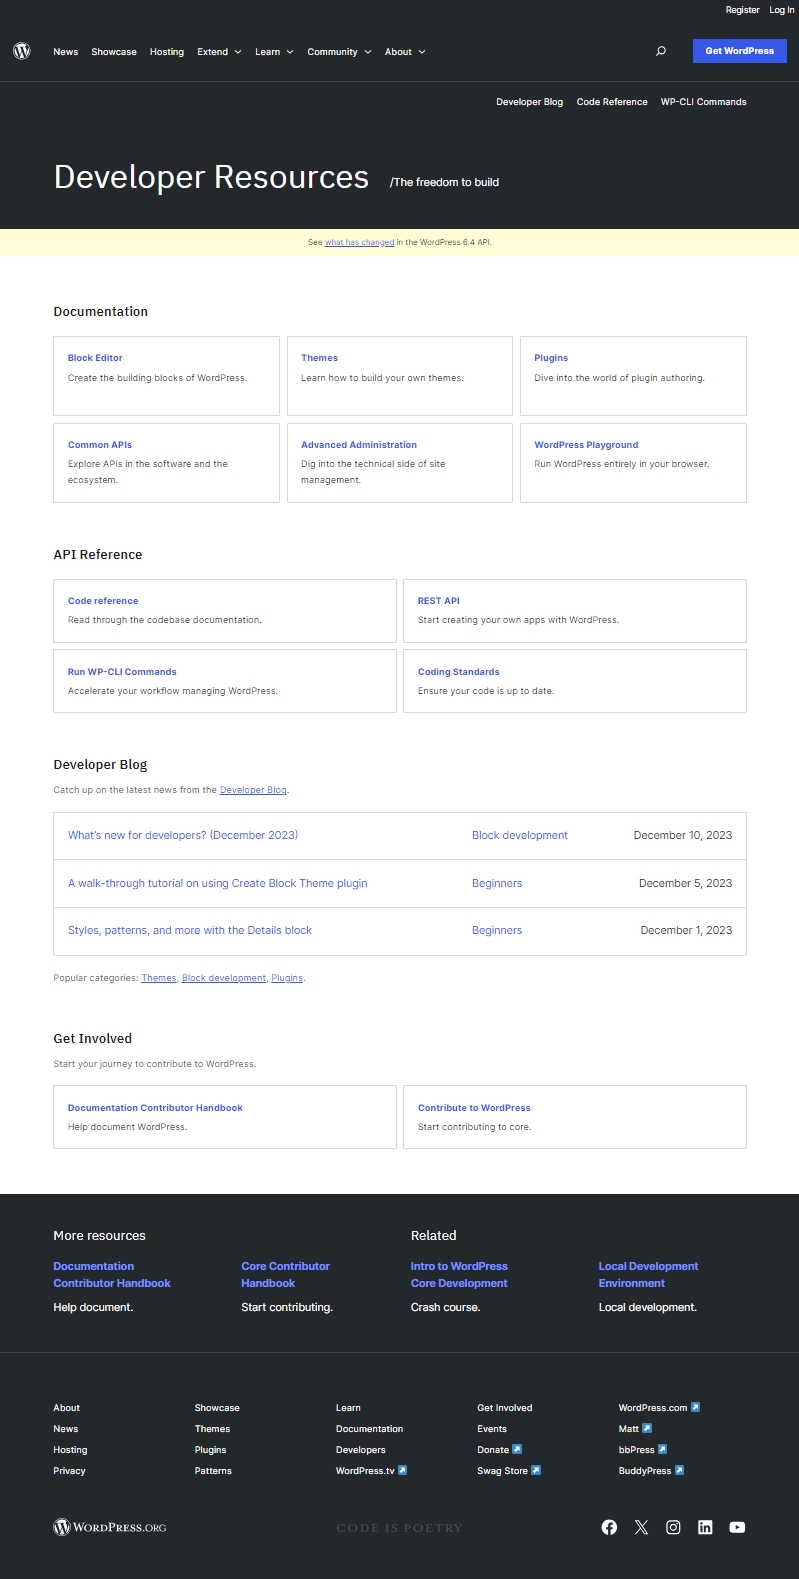Expand the Extend menu
The height and width of the screenshot is (1579, 799).
(219, 52)
